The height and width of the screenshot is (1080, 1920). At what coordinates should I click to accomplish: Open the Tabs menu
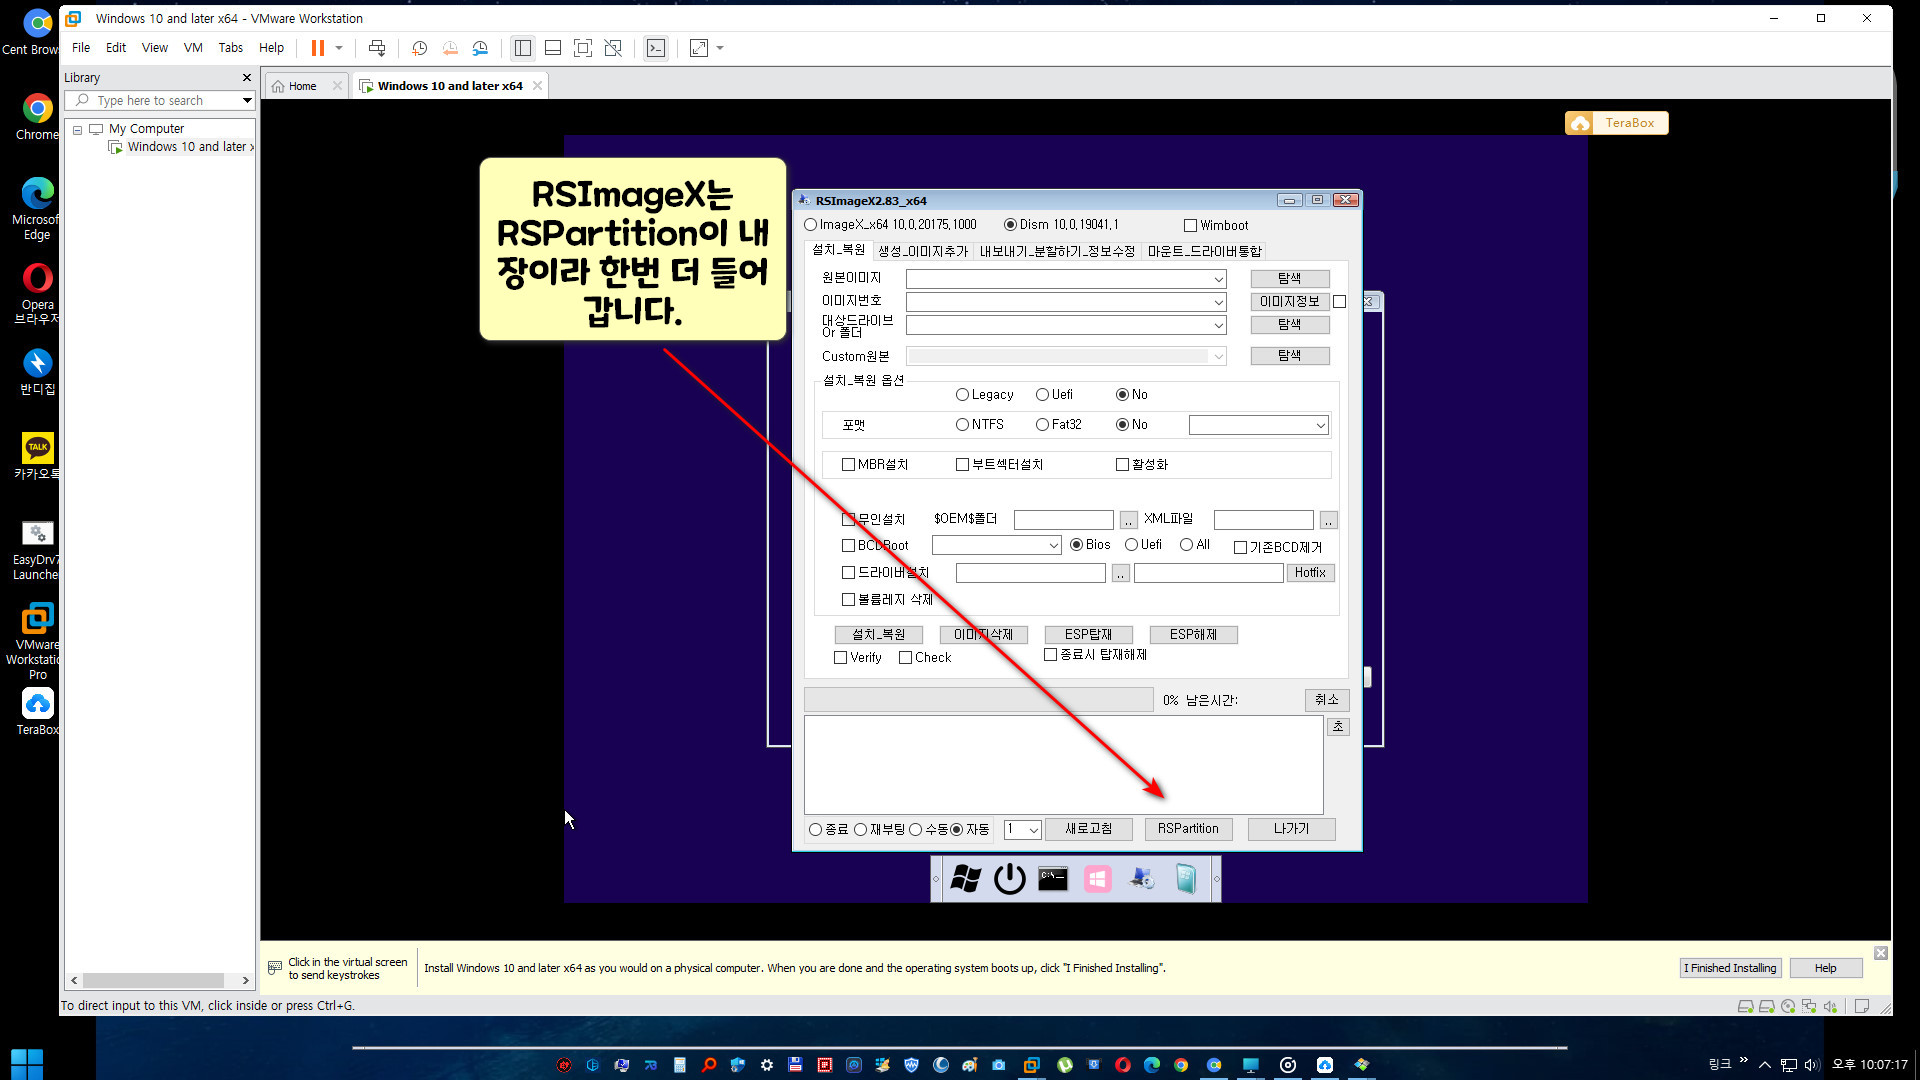[230, 48]
